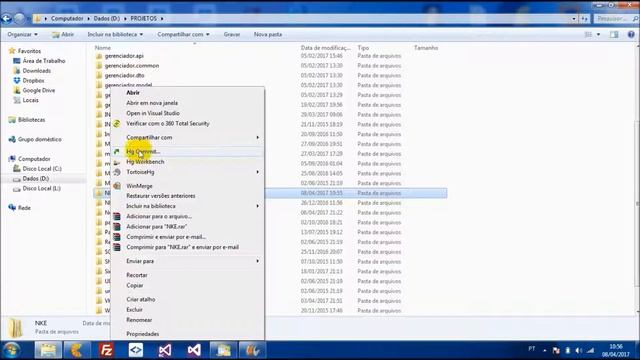The width and height of the screenshot is (640, 360).
Task: Click Adicionar para "NKE.rar"
Action: [156, 227]
